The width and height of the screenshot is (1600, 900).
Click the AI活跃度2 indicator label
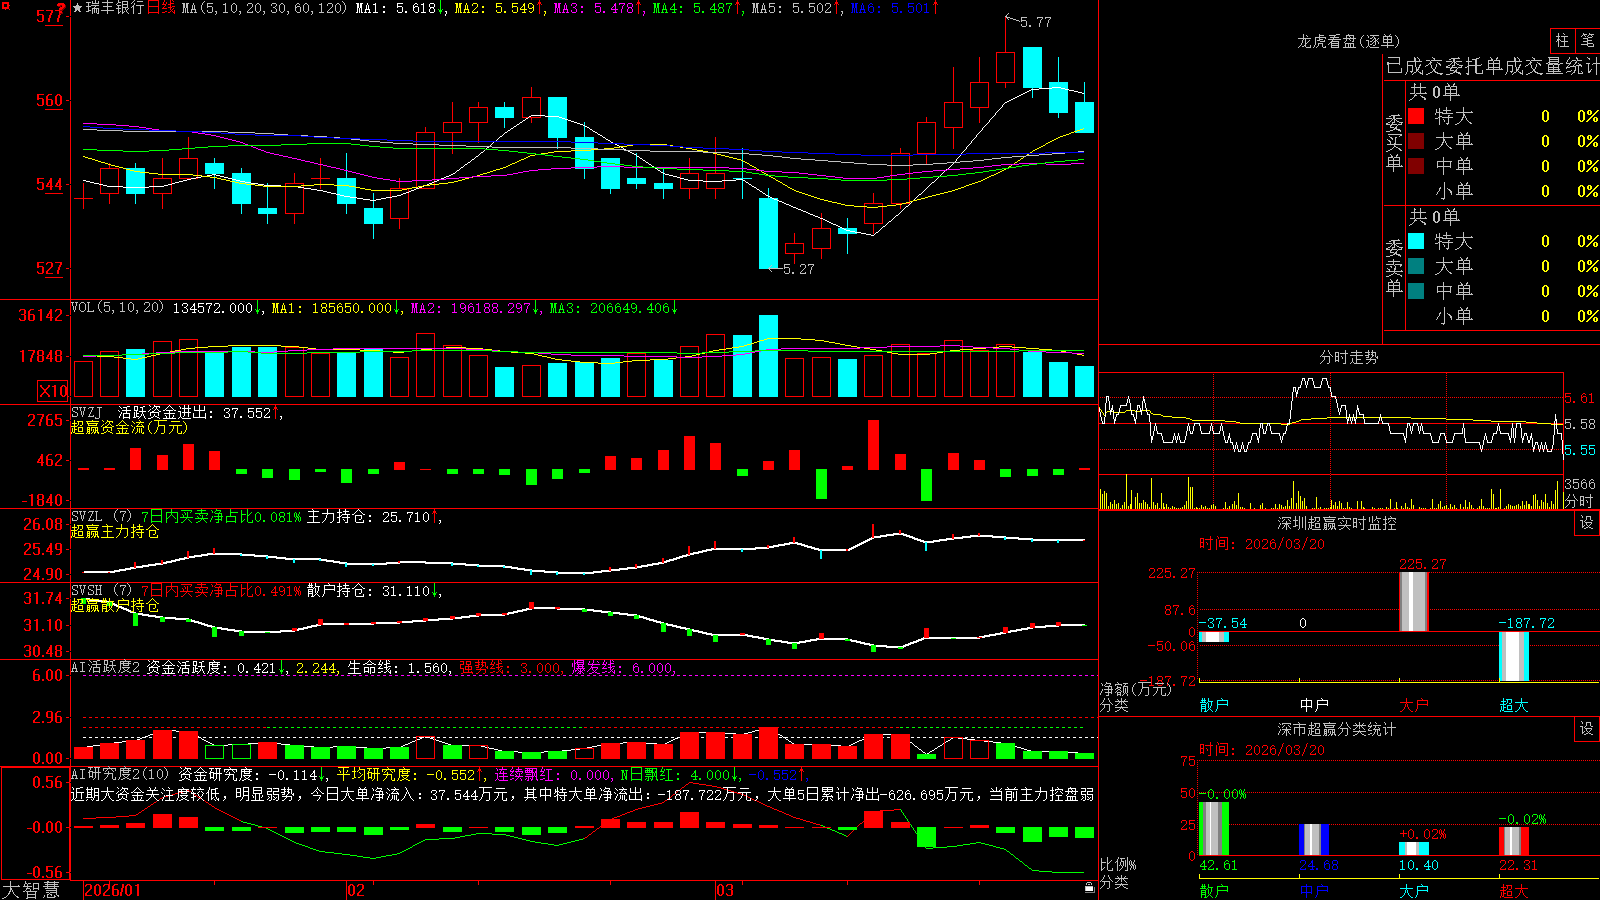pos(105,667)
